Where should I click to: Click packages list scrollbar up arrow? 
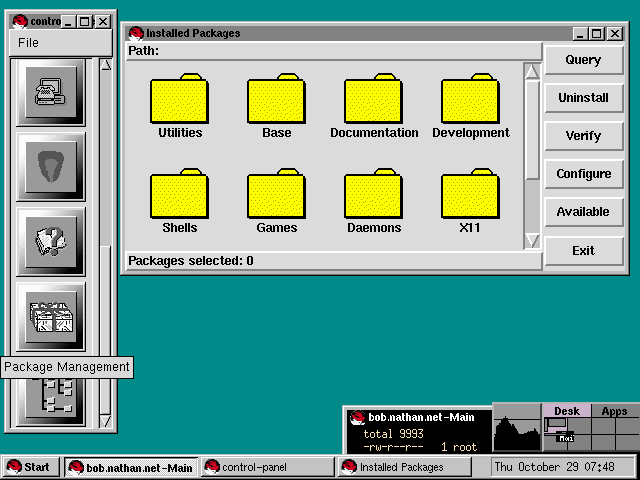[532, 71]
